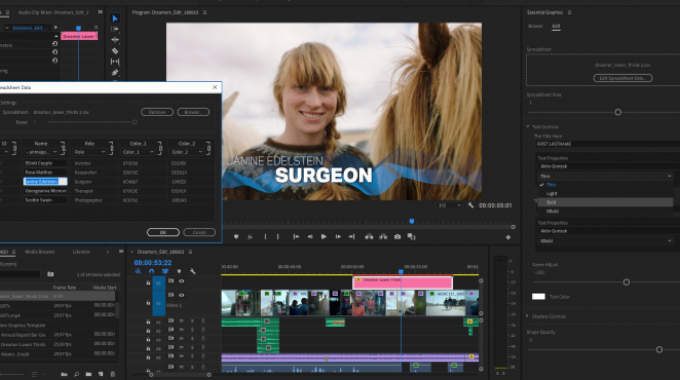
Task: Select the Razor tool in toolbar
Action: coord(115,51)
